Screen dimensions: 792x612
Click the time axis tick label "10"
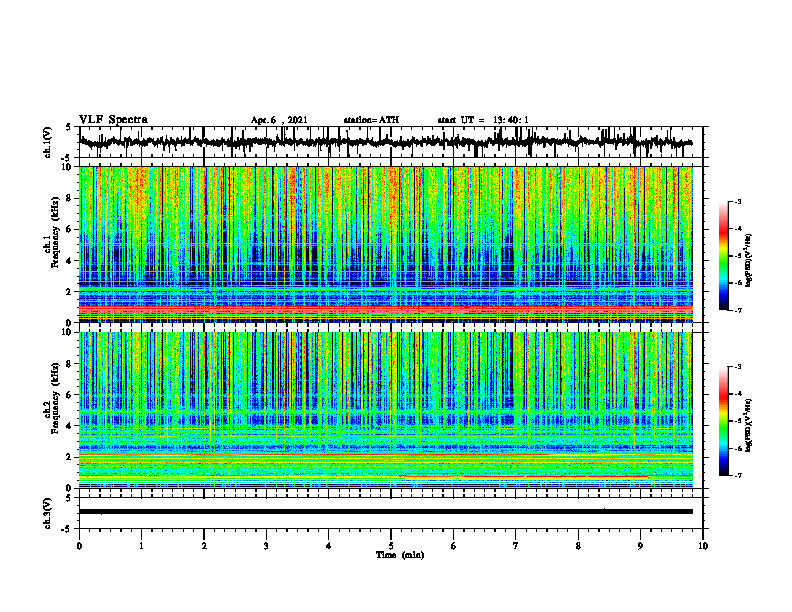(x=703, y=546)
